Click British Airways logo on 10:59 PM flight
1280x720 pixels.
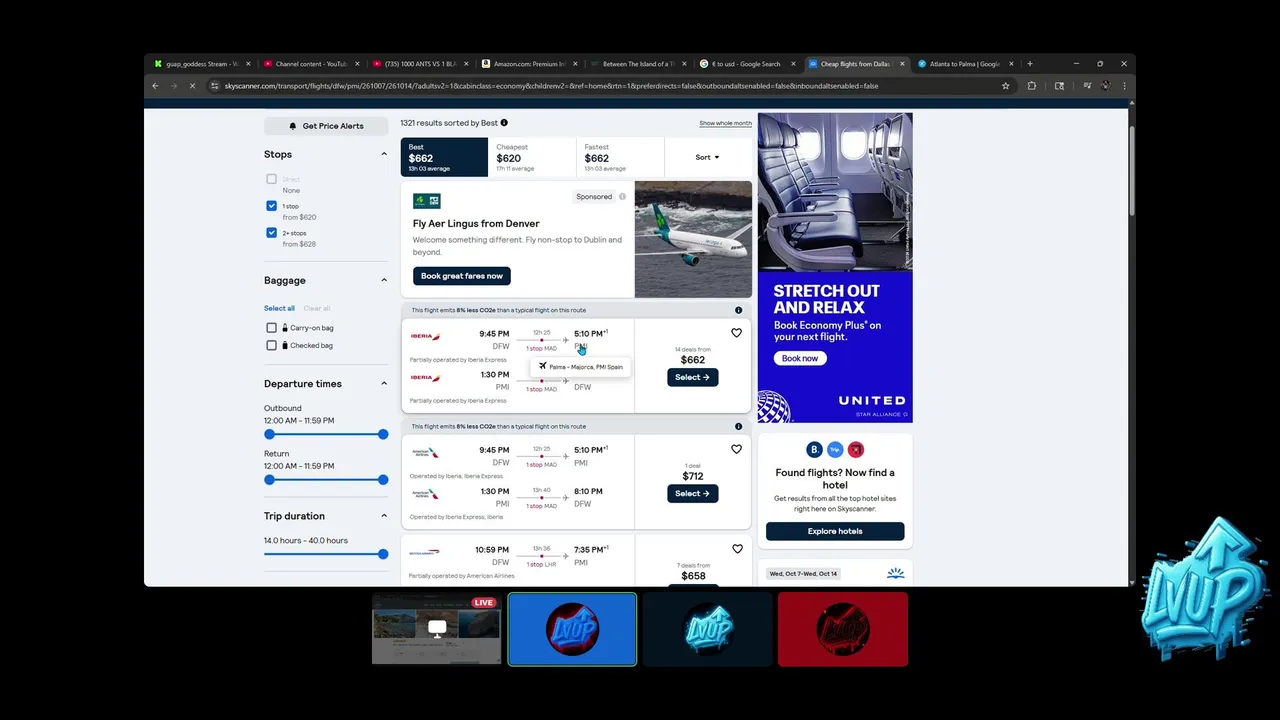tap(424, 552)
